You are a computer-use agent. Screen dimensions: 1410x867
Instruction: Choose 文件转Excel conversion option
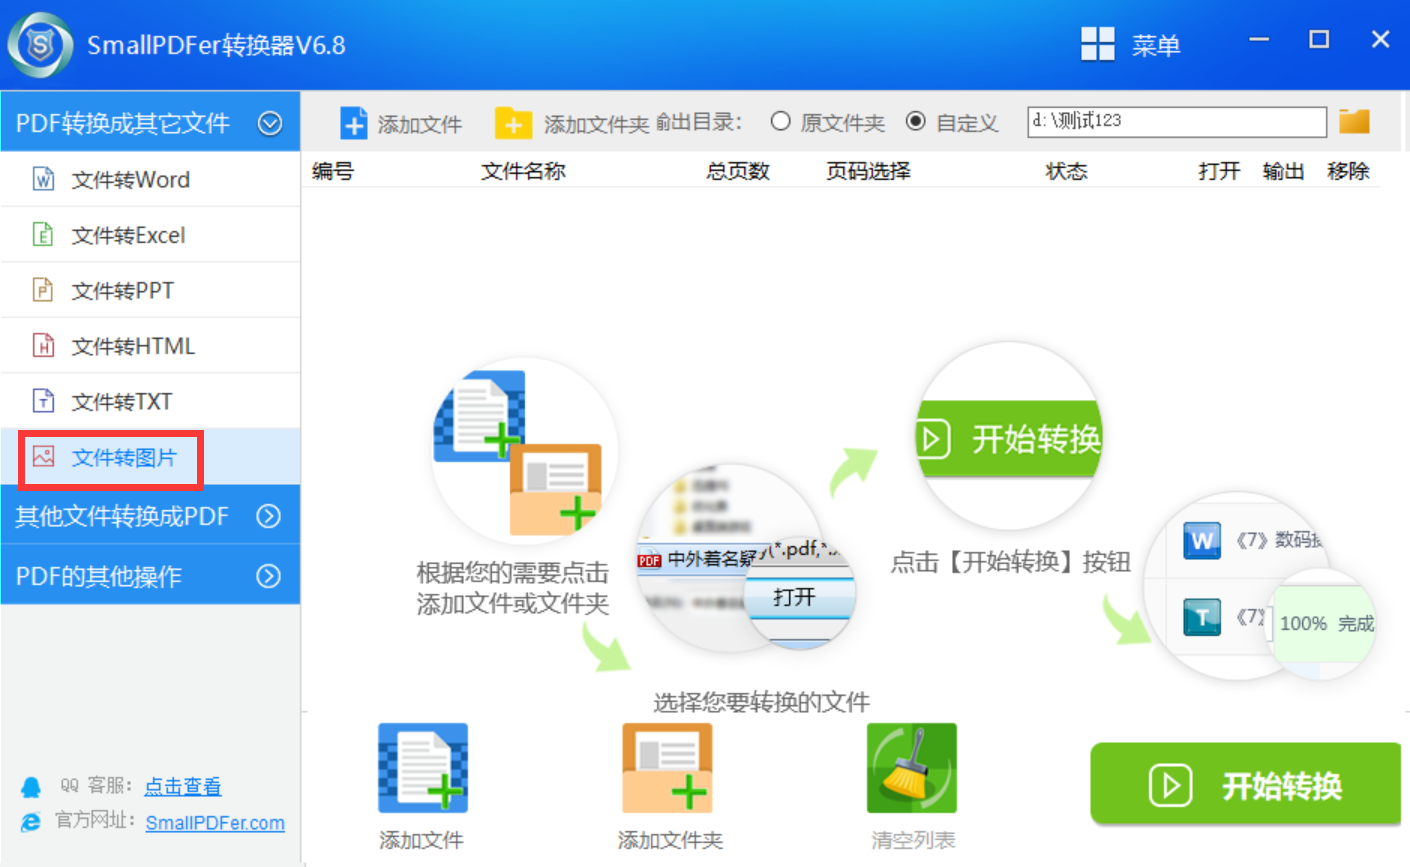point(128,235)
